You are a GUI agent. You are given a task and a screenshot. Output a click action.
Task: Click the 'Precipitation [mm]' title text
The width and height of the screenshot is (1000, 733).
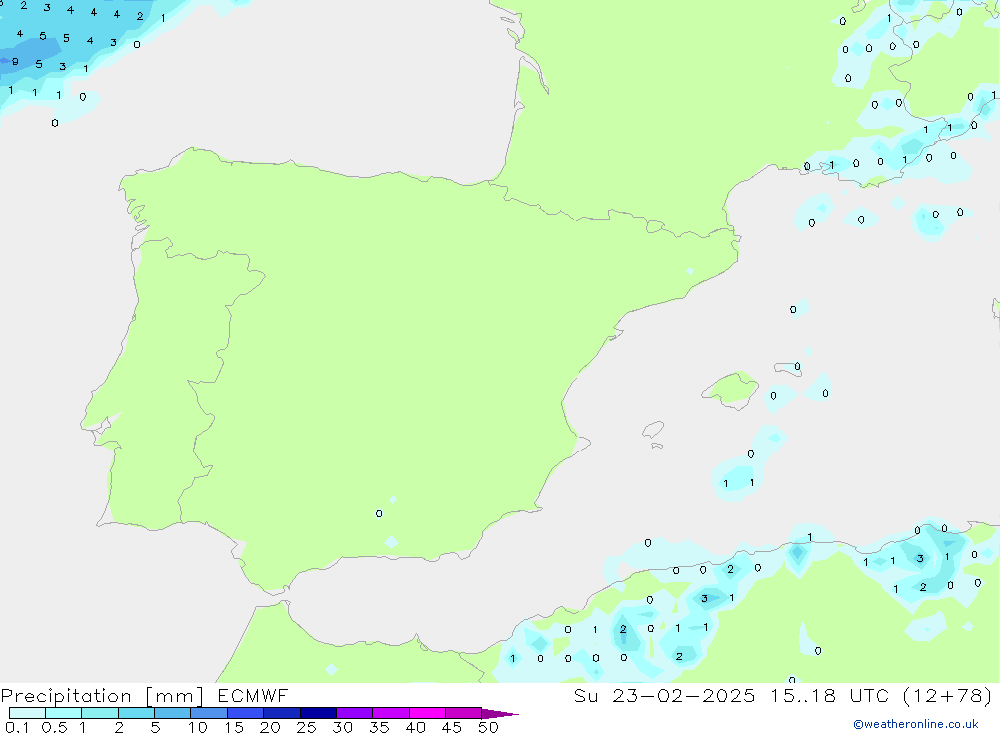click(x=102, y=696)
